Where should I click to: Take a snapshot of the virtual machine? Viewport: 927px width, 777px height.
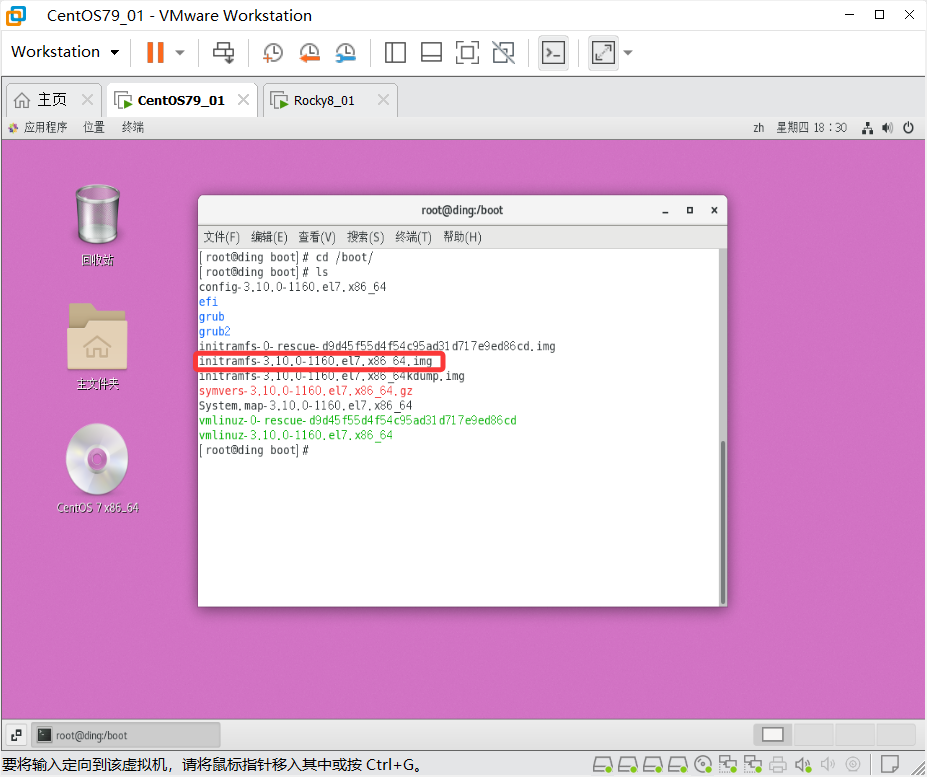pos(272,52)
